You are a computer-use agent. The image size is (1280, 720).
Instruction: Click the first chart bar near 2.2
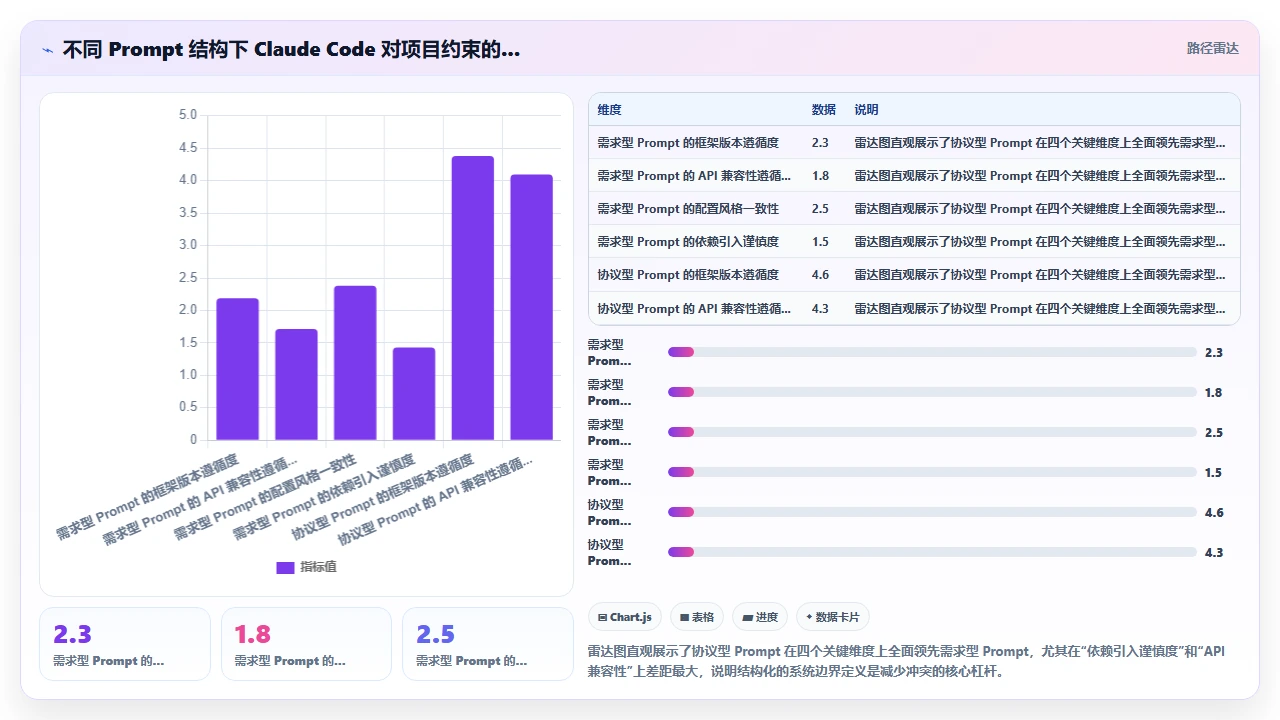238,369
